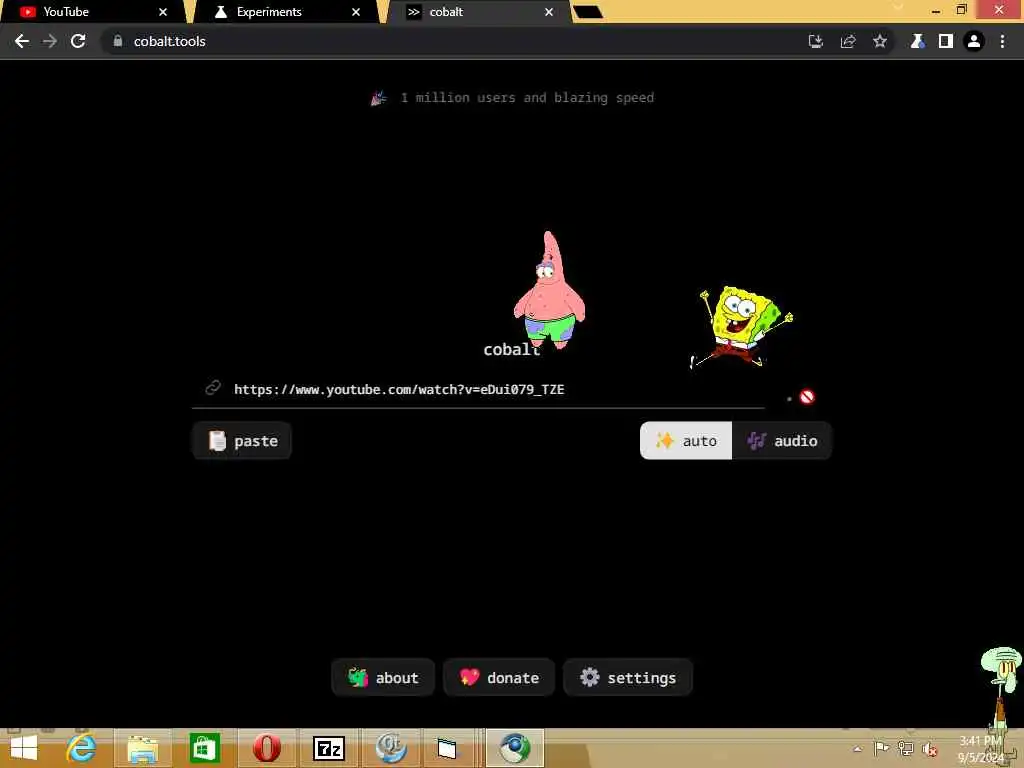Launch Internet Explorer from the taskbar
The image size is (1024, 768).
[x=82, y=748]
